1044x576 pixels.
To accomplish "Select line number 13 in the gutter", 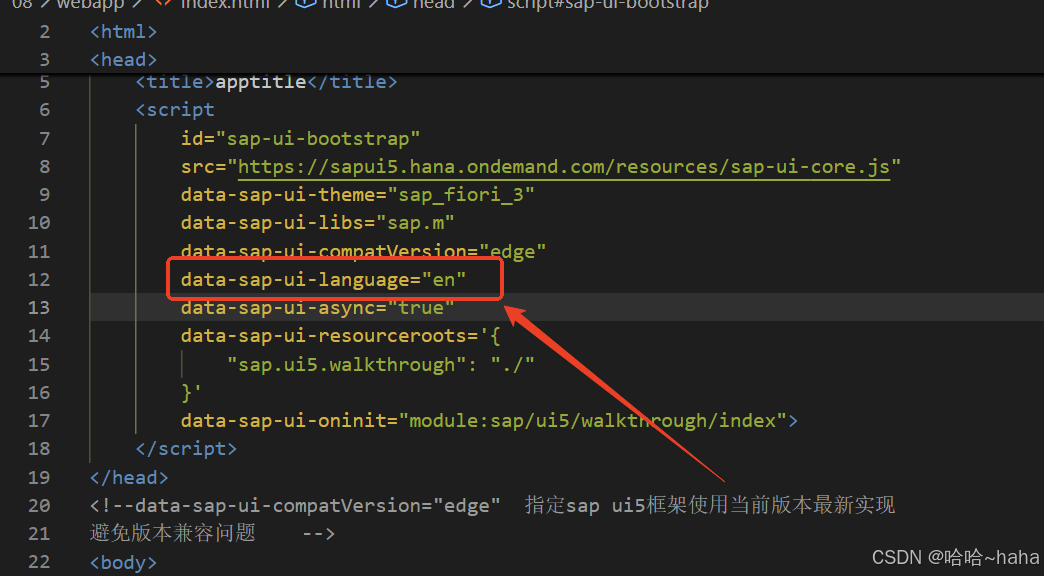I will click(x=39, y=308).
